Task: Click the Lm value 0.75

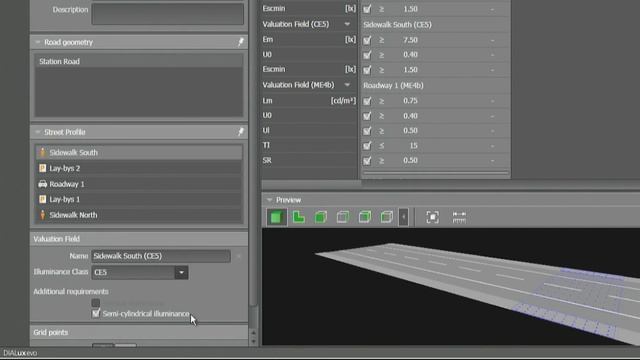Action: (x=410, y=101)
